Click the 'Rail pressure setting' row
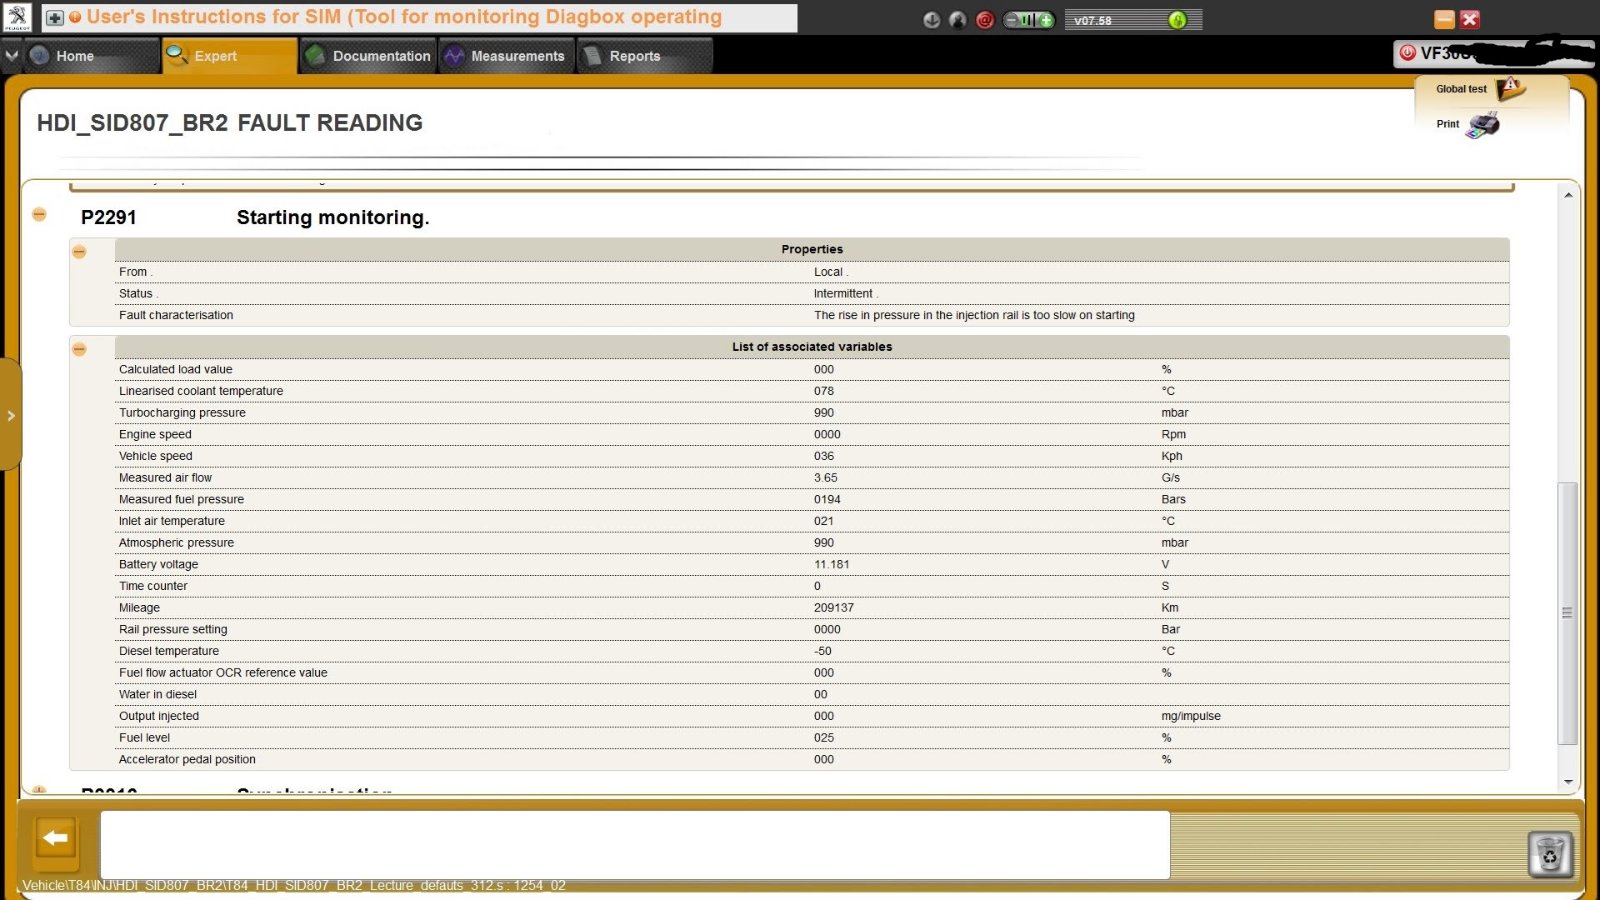 pyautogui.click(x=812, y=629)
